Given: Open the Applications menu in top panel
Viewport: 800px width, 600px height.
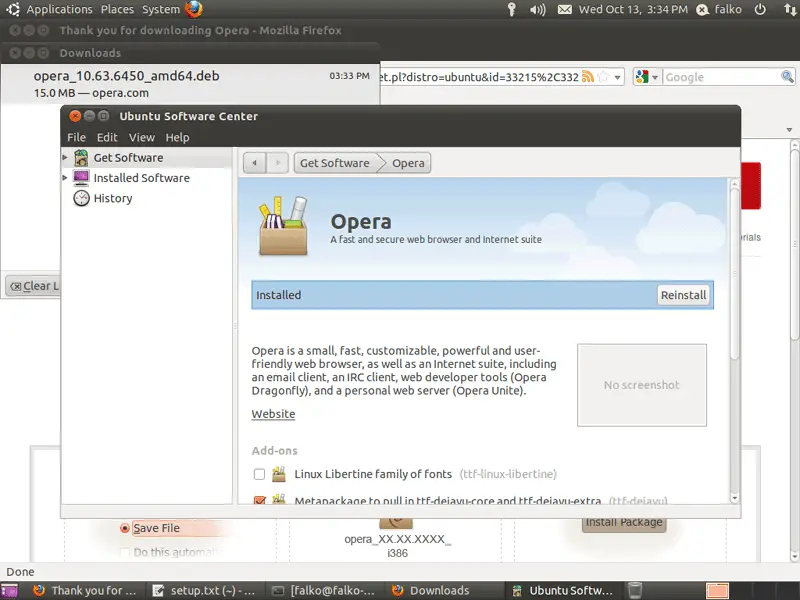Looking at the screenshot, I should click(x=59, y=9).
